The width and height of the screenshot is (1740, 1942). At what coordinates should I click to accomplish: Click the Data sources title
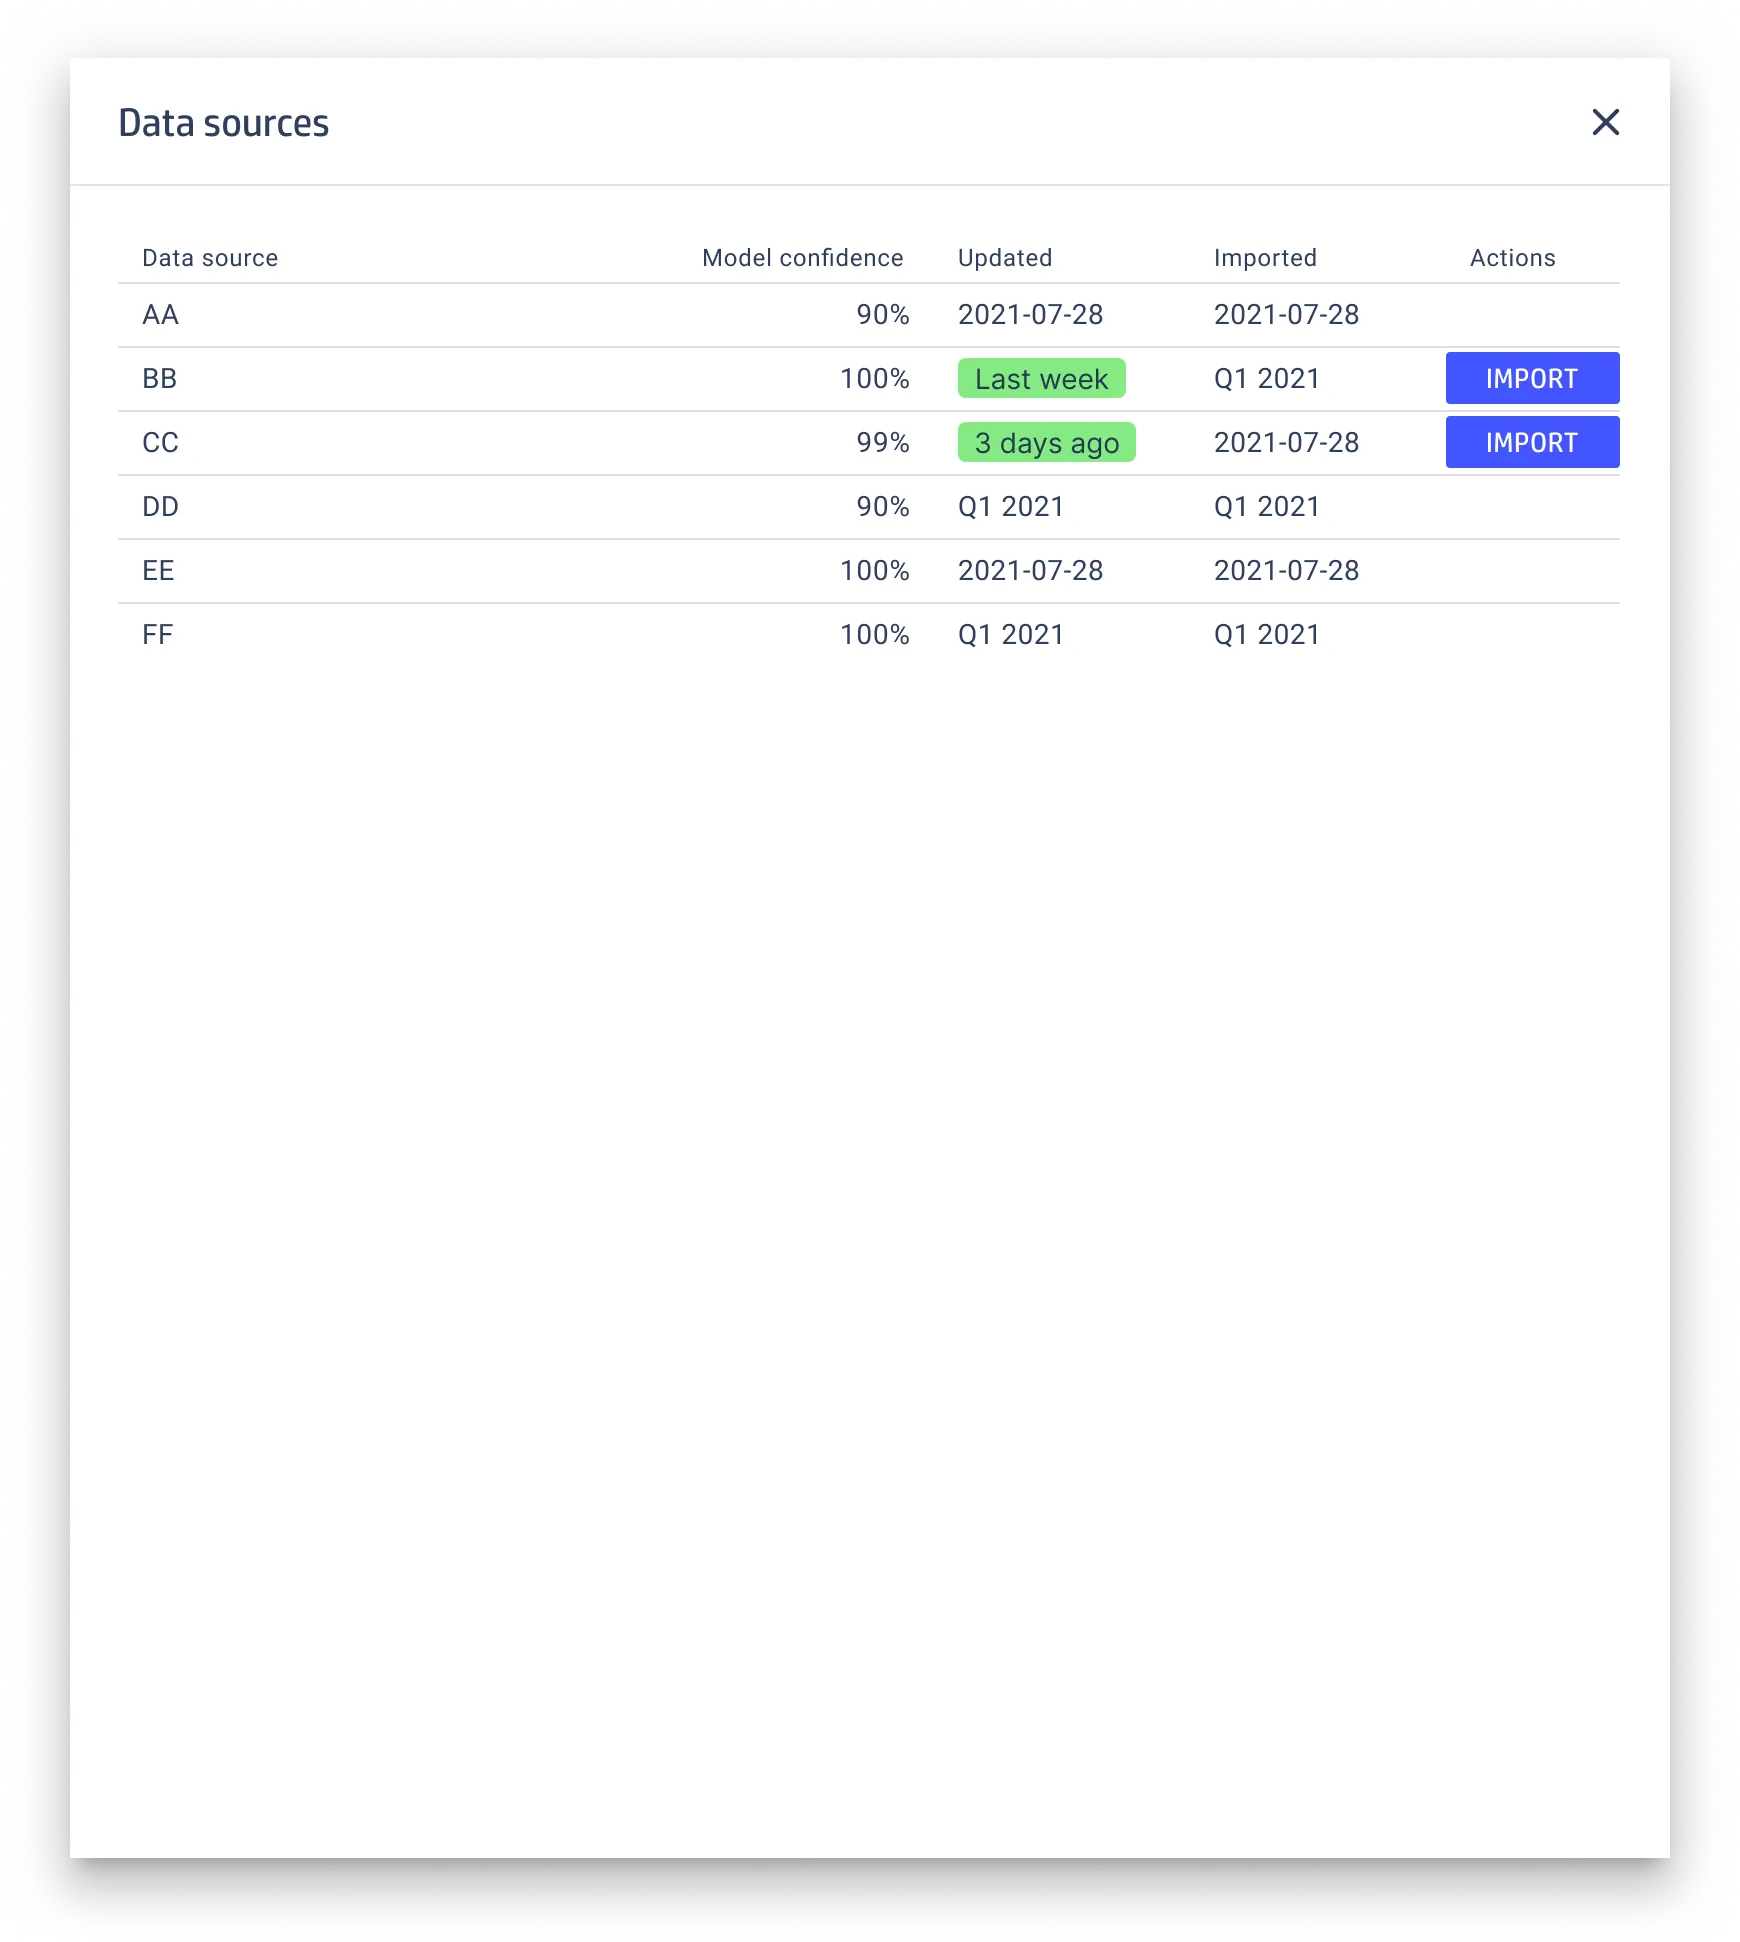click(x=223, y=122)
